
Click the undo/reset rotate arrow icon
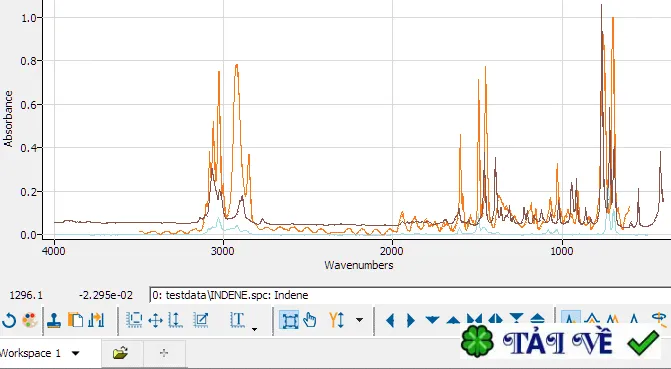8,320
